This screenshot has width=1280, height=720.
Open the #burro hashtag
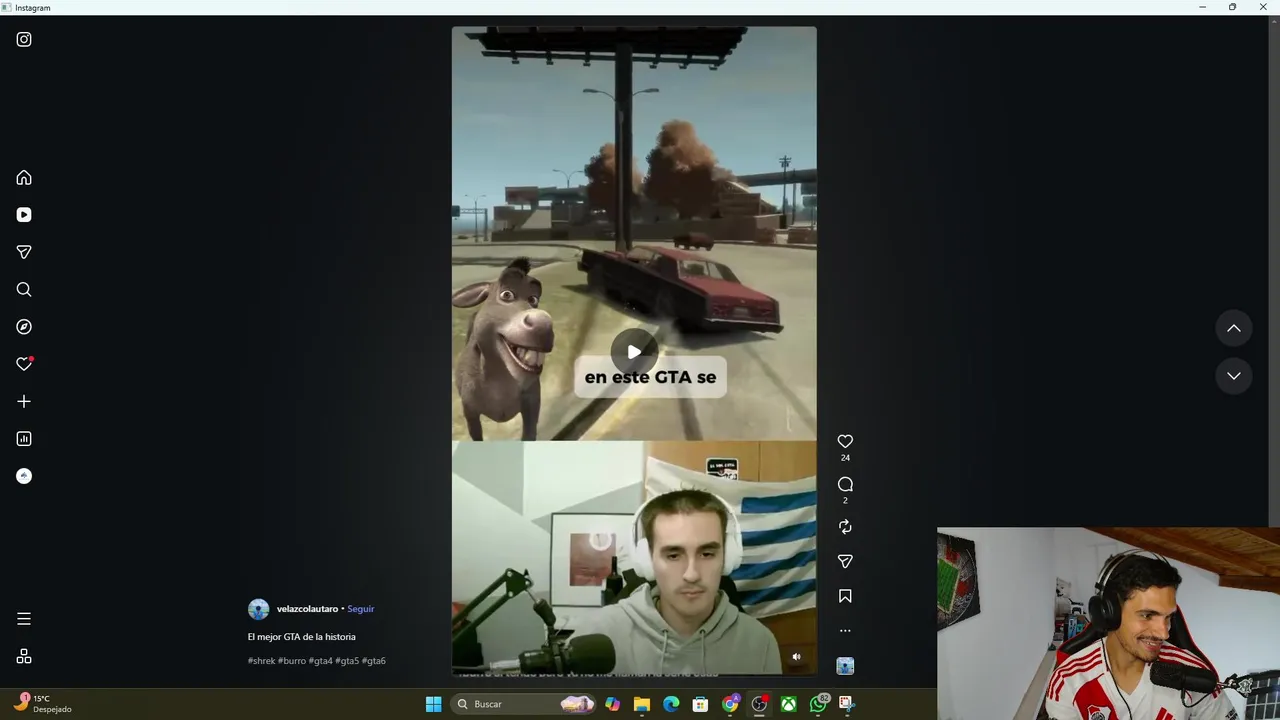(x=292, y=661)
